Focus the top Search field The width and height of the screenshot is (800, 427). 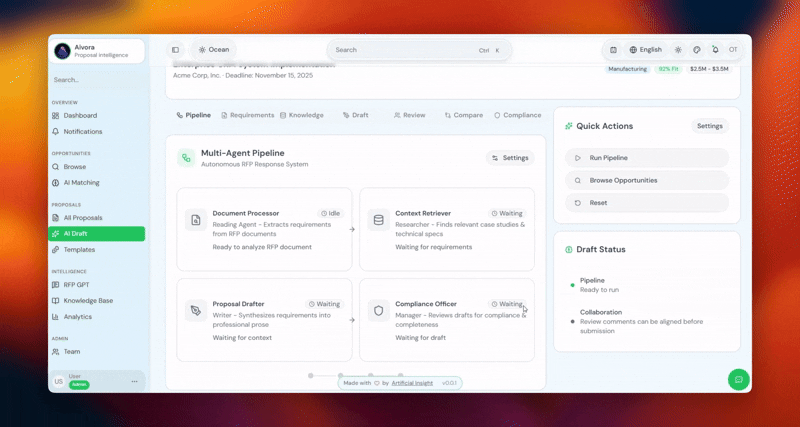coord(418,50)
